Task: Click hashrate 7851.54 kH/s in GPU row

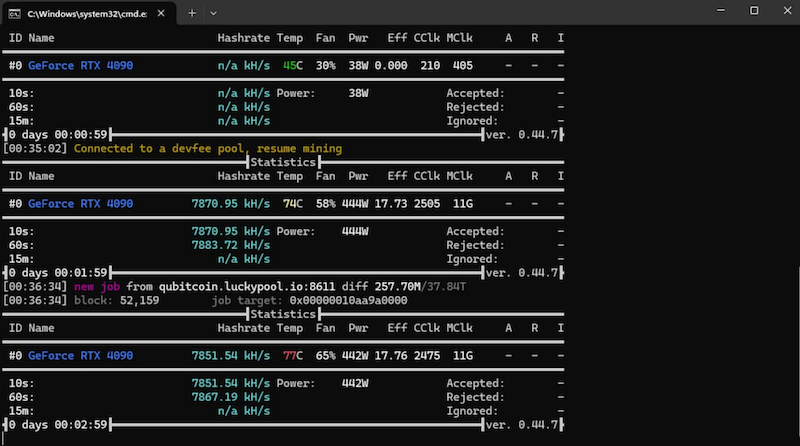Action: click(x=231, y=356)
